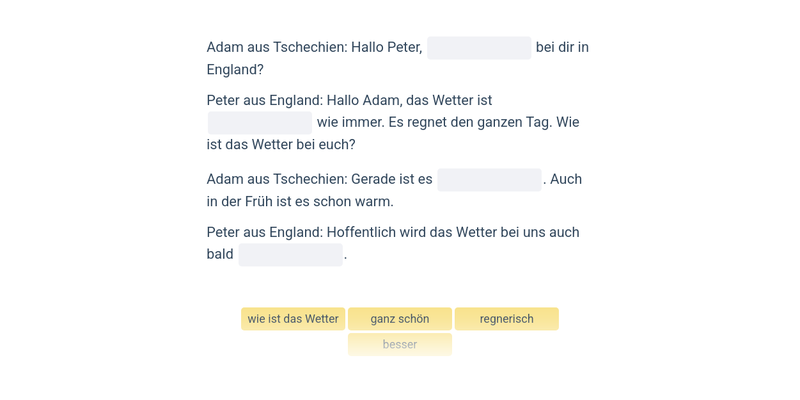The height and width of the screenshot is (400, 800).
Task: Click the words 'Gerade ist es' in Adam's reply
Action: pos(392,180)
